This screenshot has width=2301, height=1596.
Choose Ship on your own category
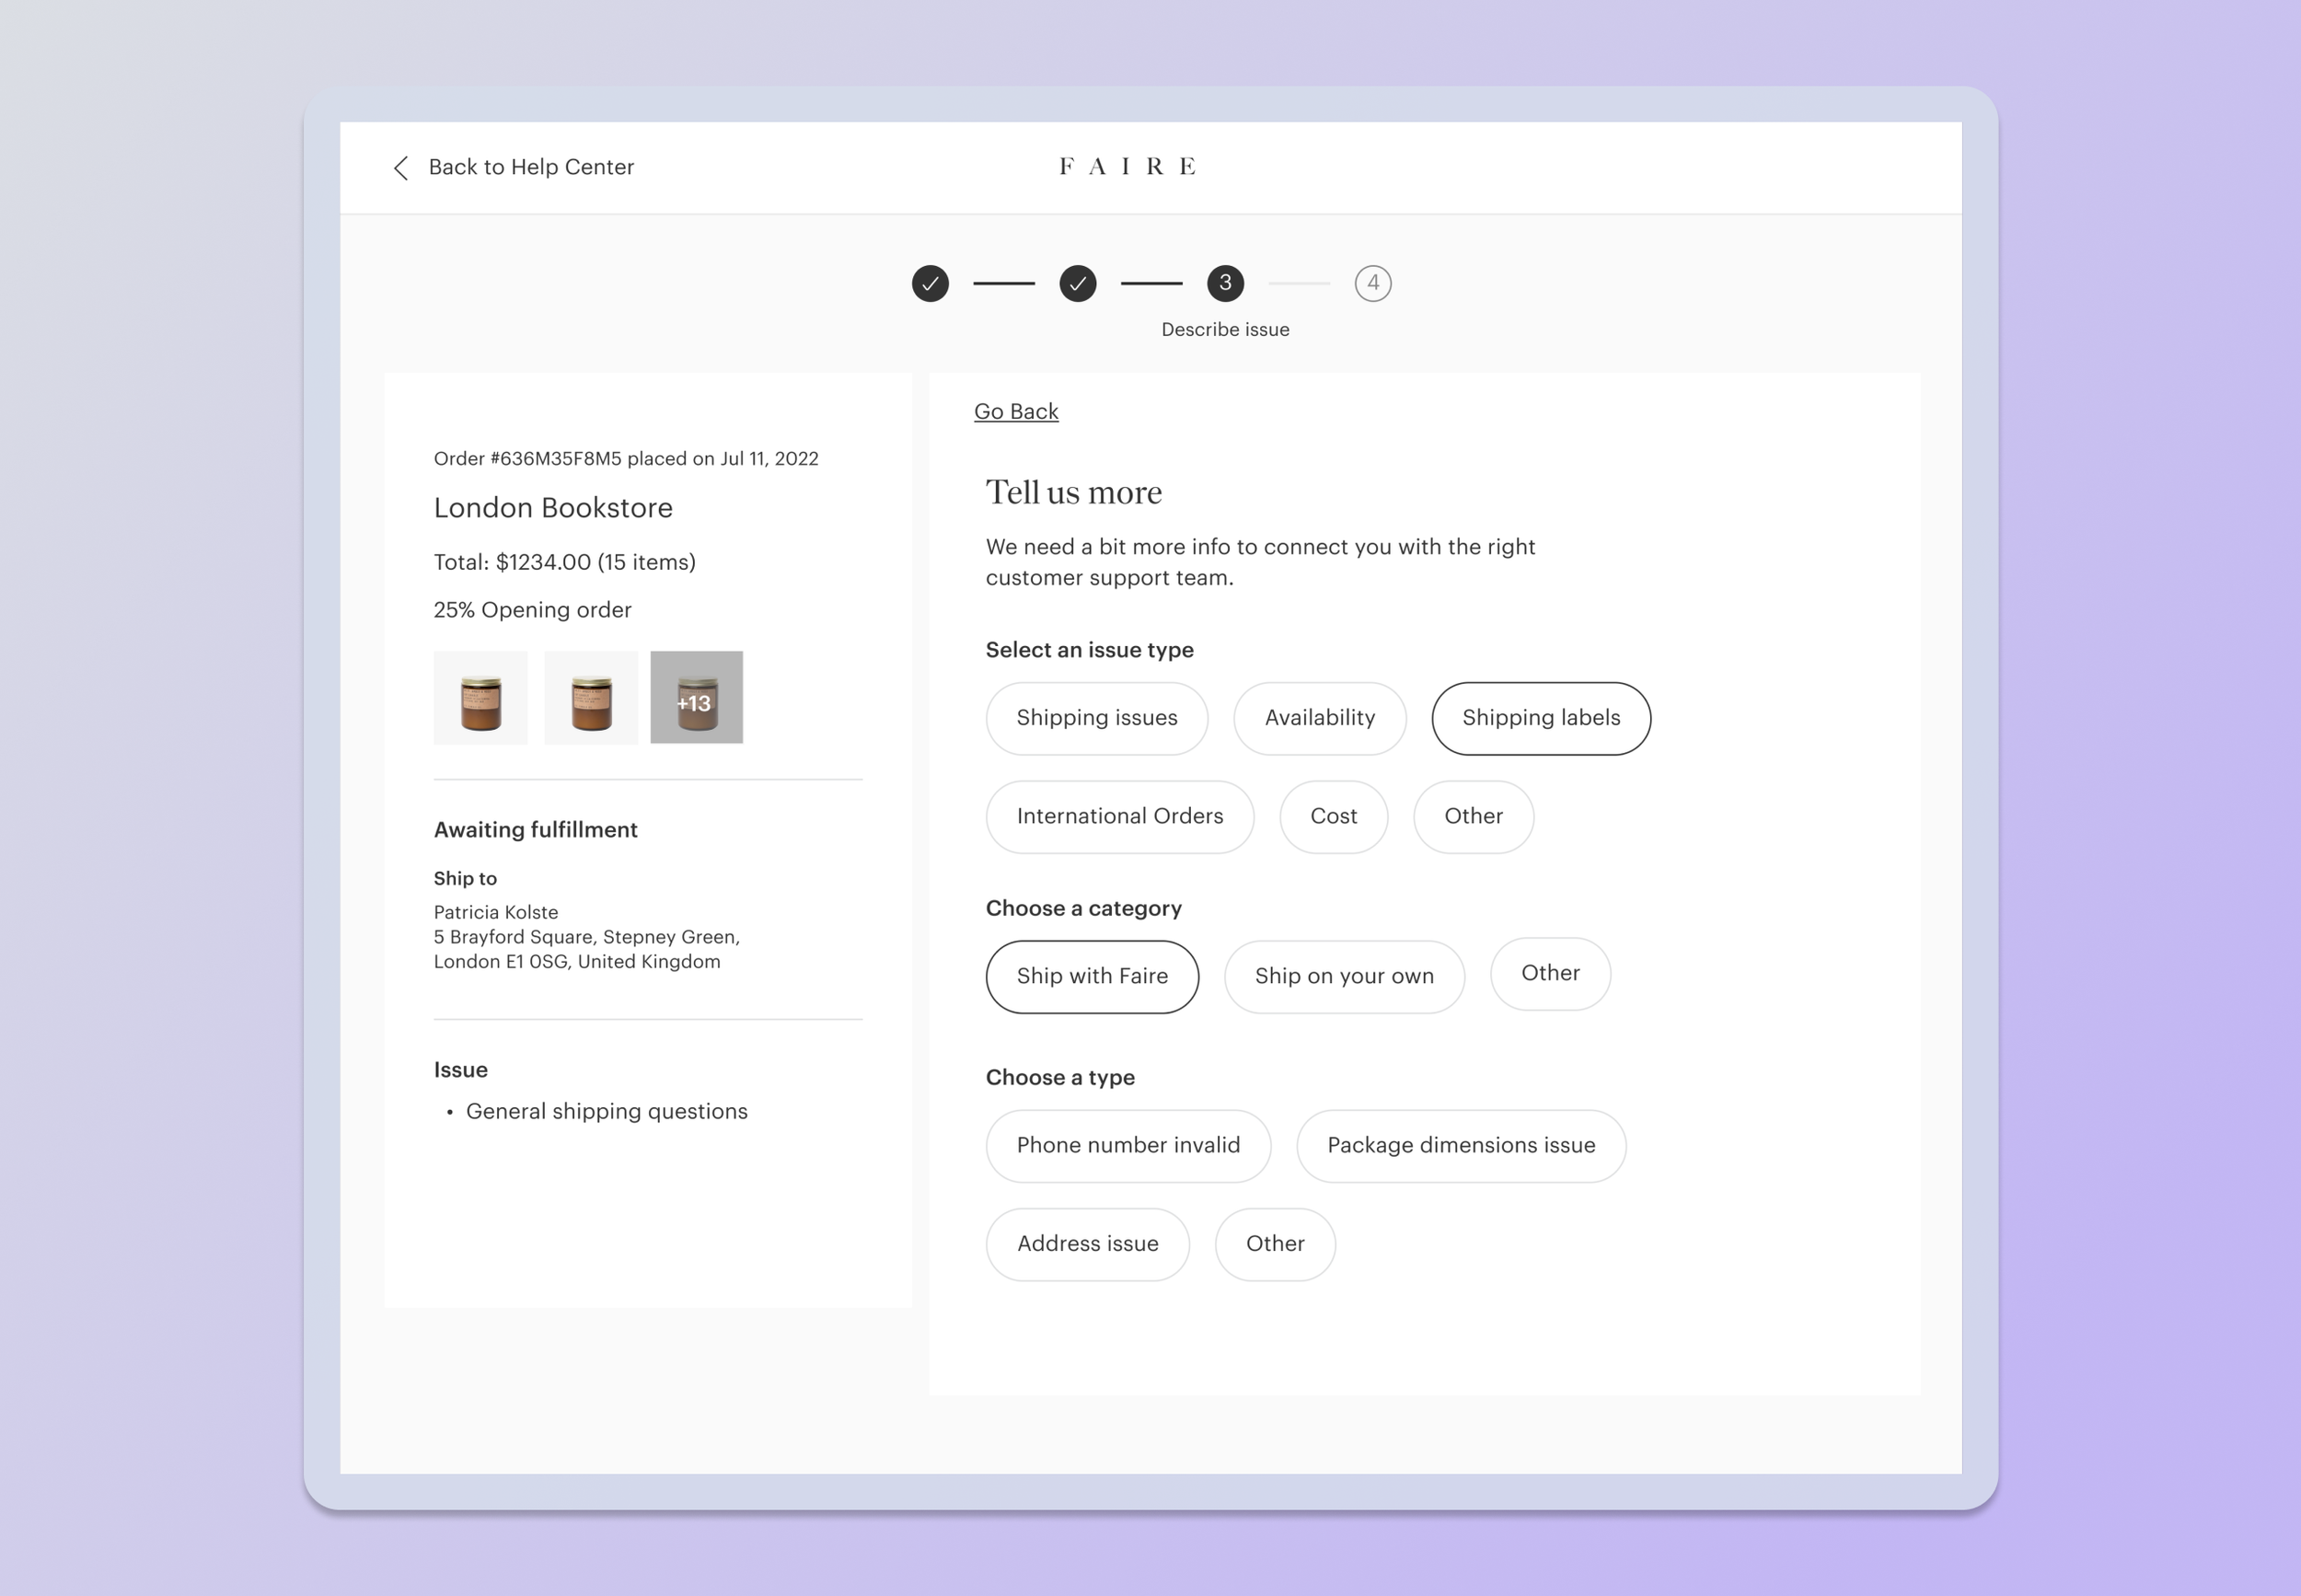click(1343, 977)
